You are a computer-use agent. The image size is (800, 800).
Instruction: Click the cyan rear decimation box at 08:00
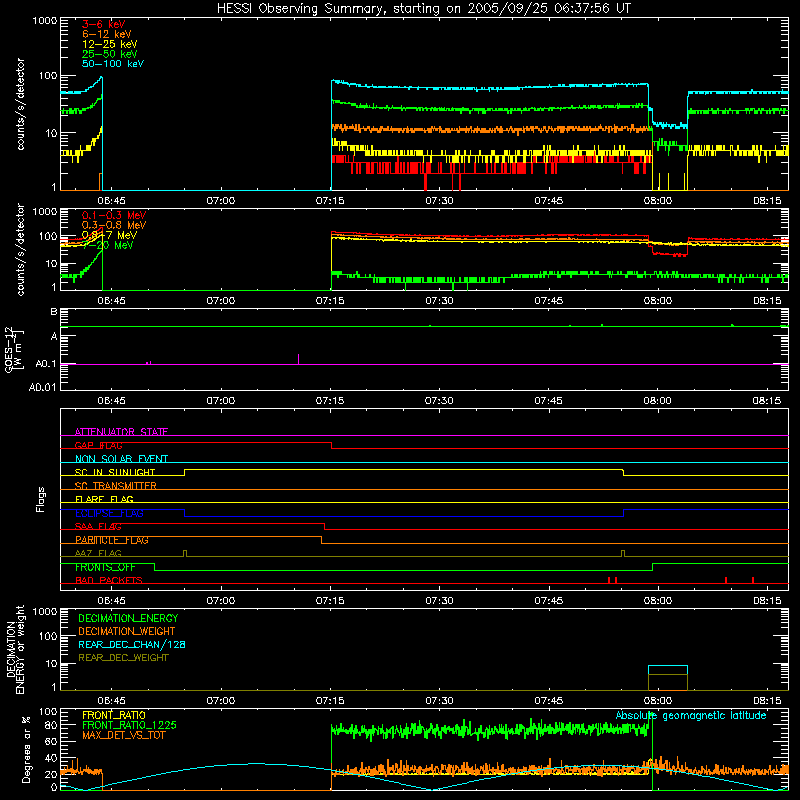pos(668,670)
